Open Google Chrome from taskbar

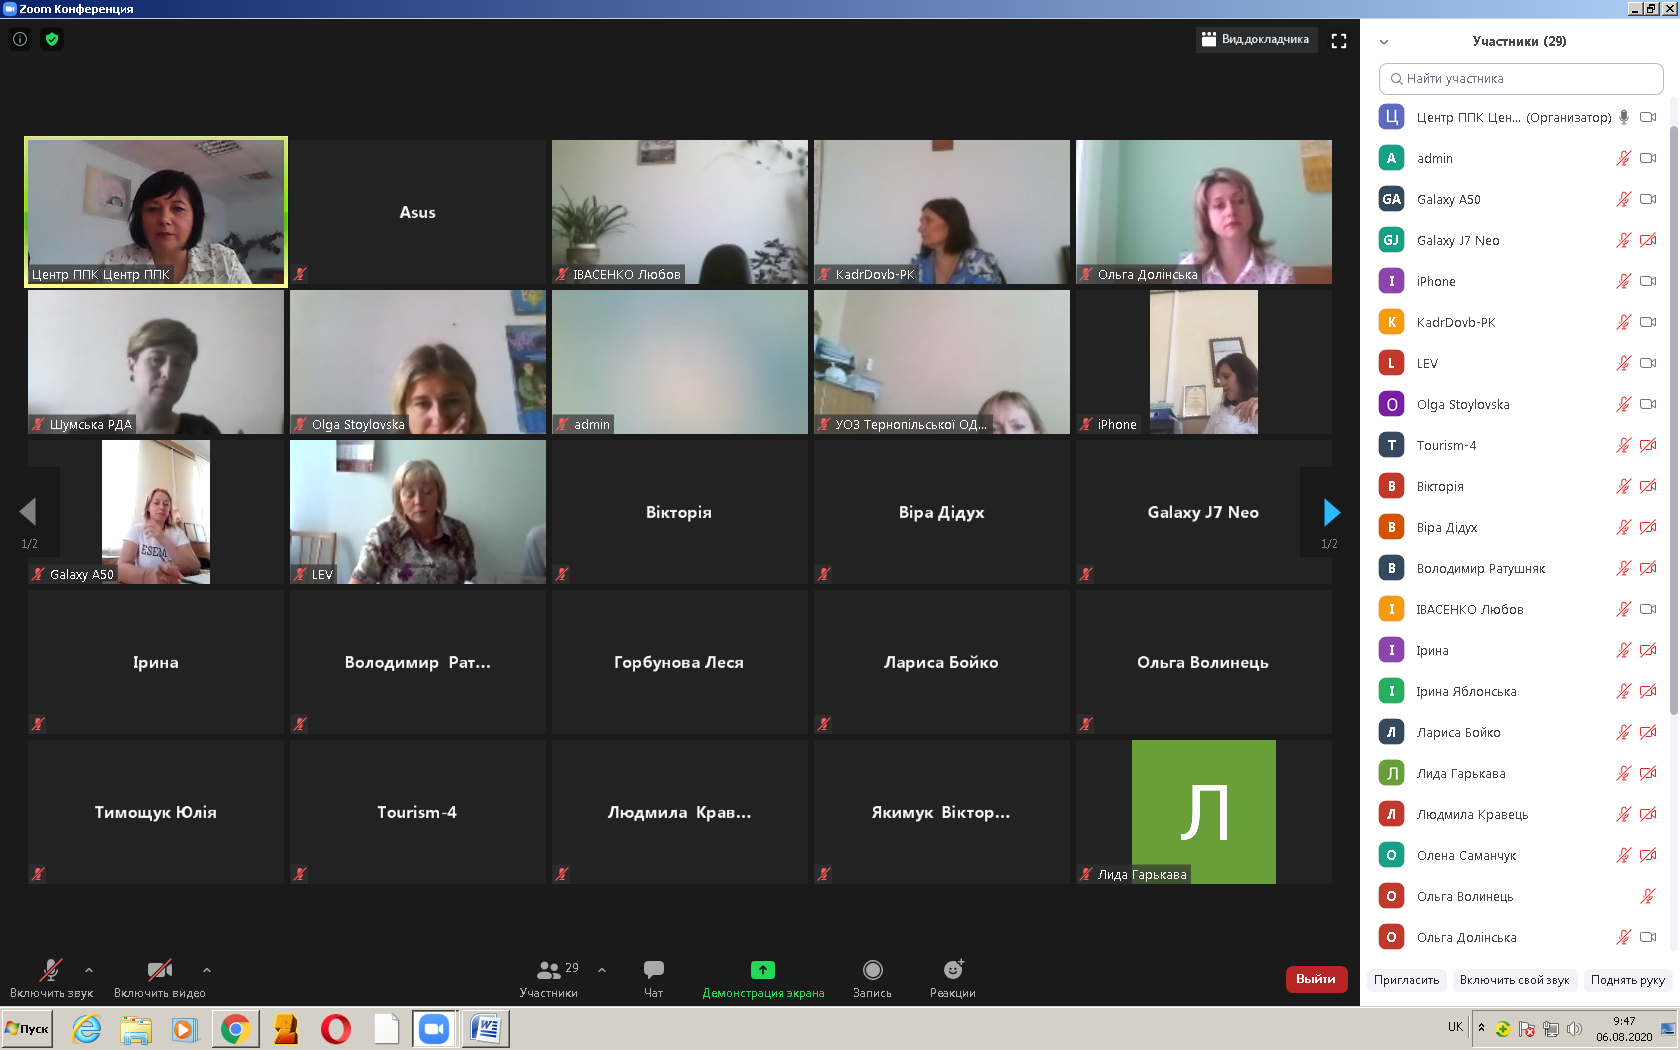pyautogui.click(x=235, y=1028)
